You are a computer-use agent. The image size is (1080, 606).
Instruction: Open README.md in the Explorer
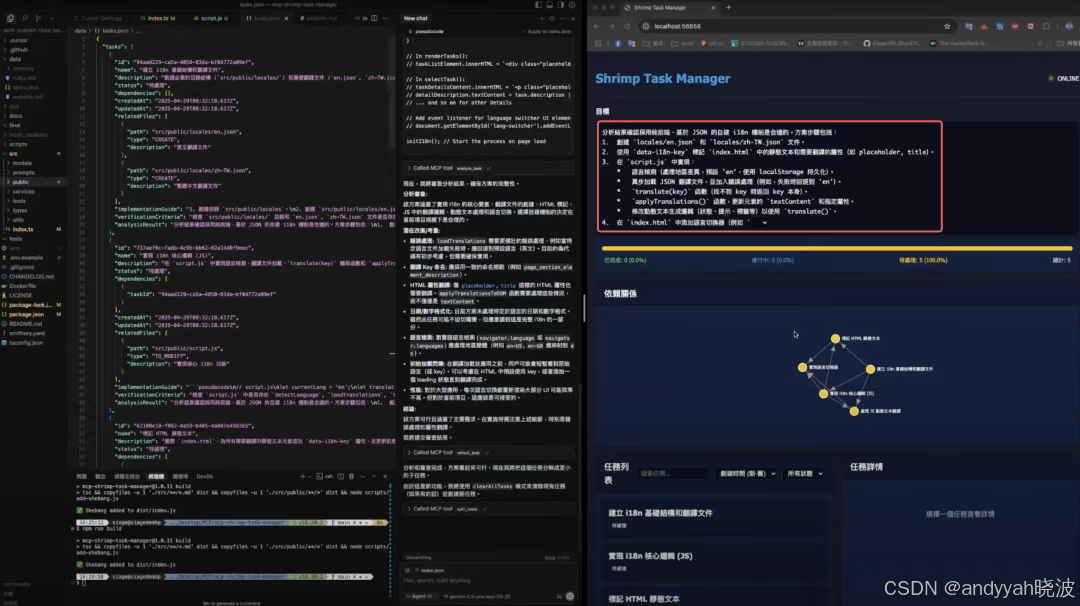coord(25,324)
